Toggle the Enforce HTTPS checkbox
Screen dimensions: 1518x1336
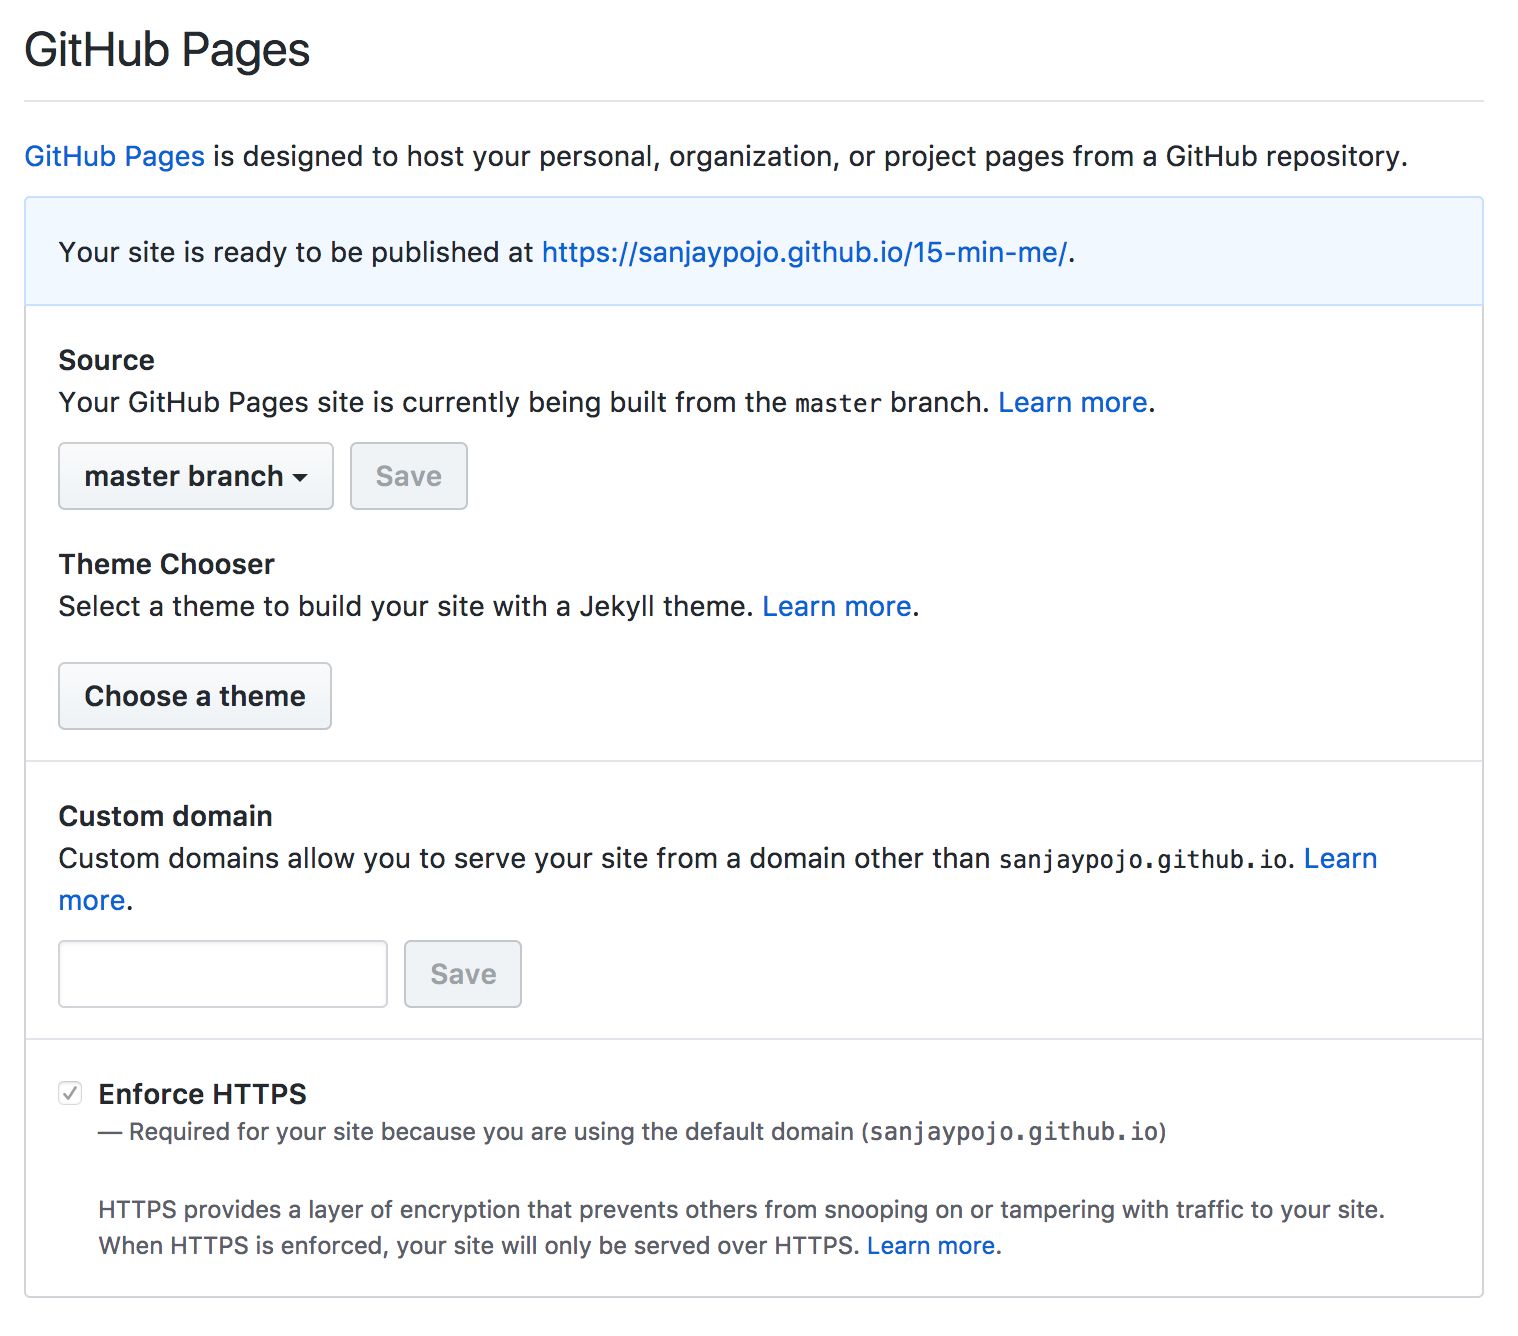click(x=70, y=1093)
